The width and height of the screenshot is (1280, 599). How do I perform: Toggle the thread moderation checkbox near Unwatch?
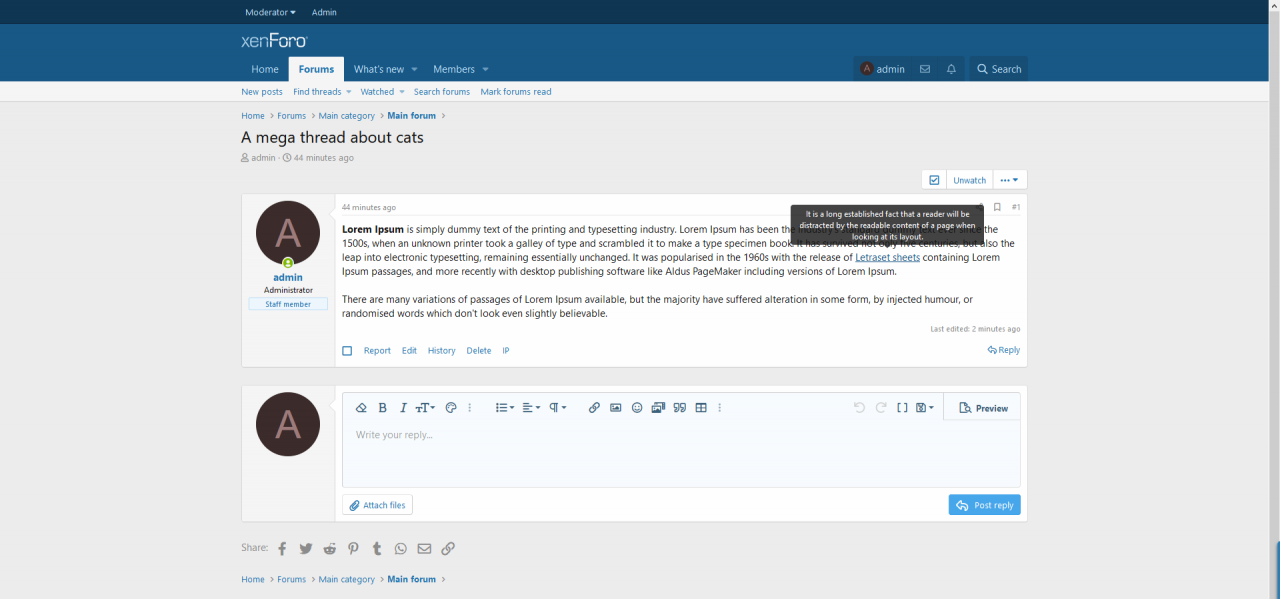(x=934, y=180)
